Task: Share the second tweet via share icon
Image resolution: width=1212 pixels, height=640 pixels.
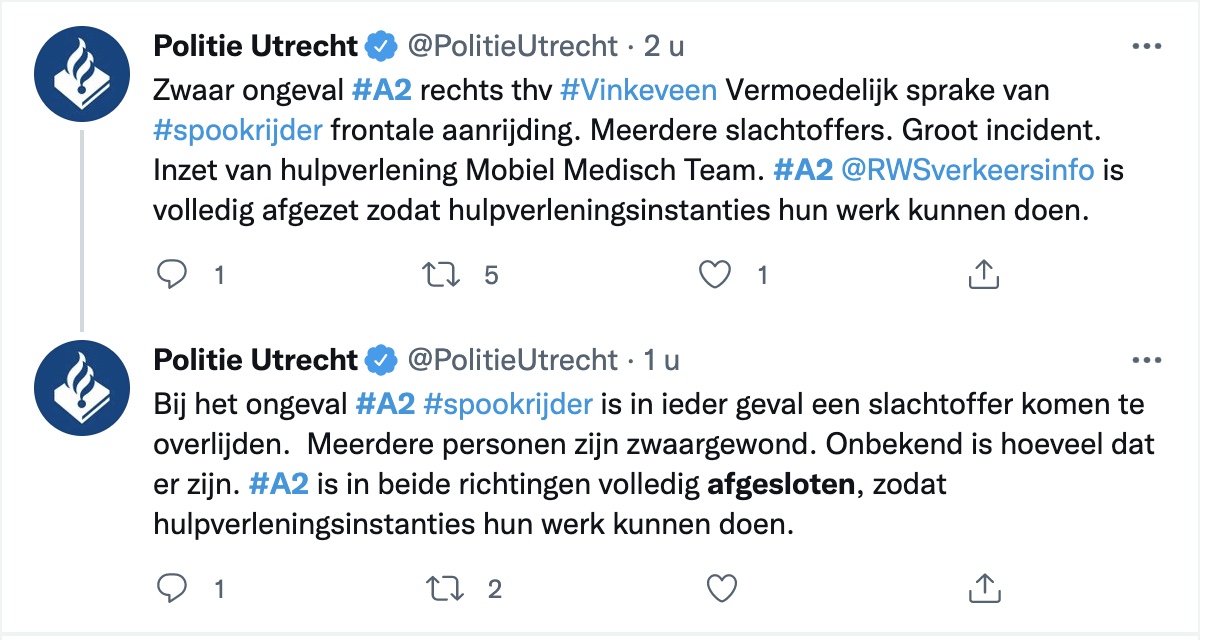Action: (983, 588)
